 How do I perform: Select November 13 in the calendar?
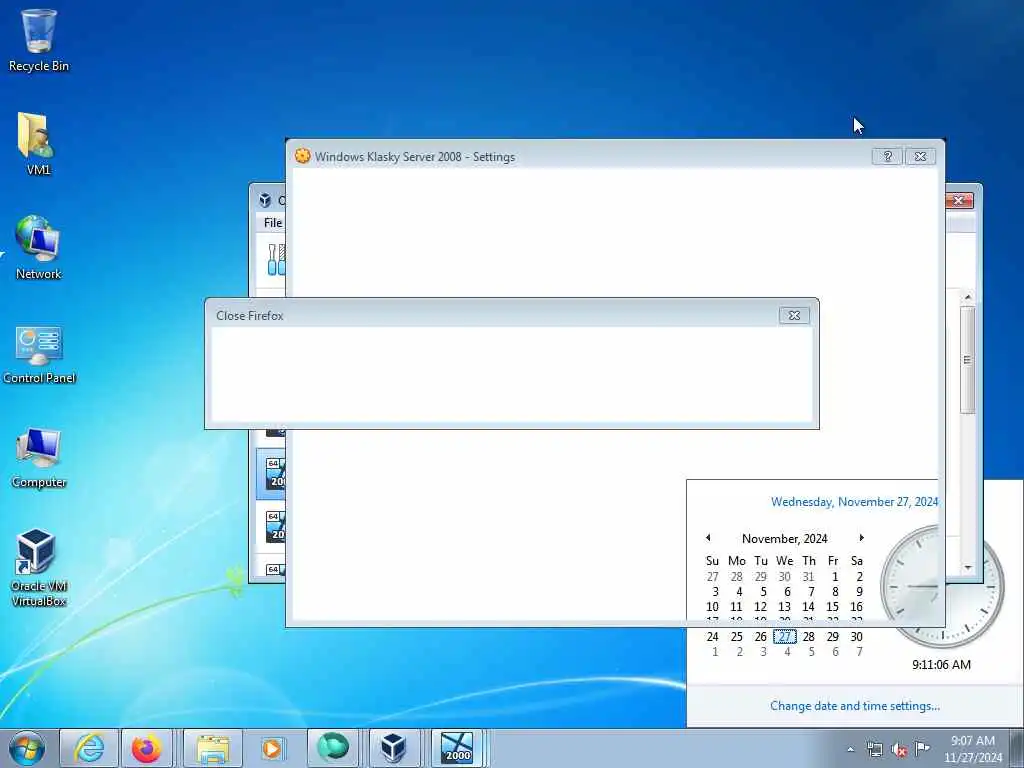(784, 607)
